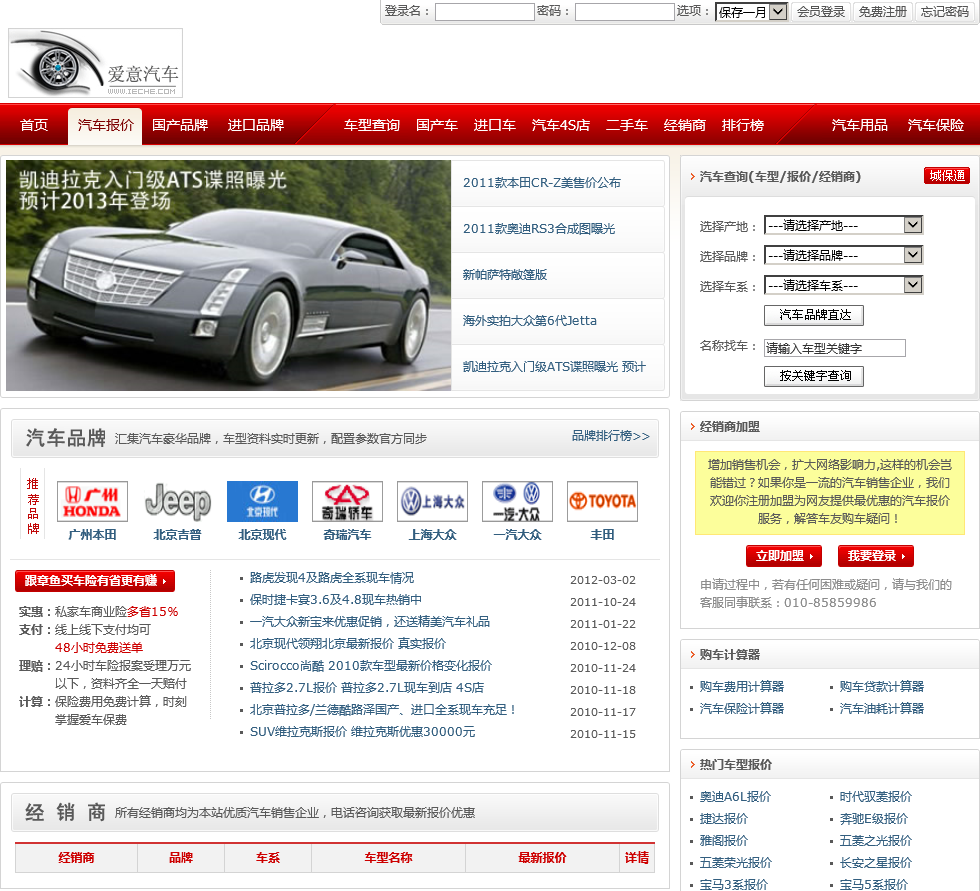Click the 免费注册 button

click(882, 12)
